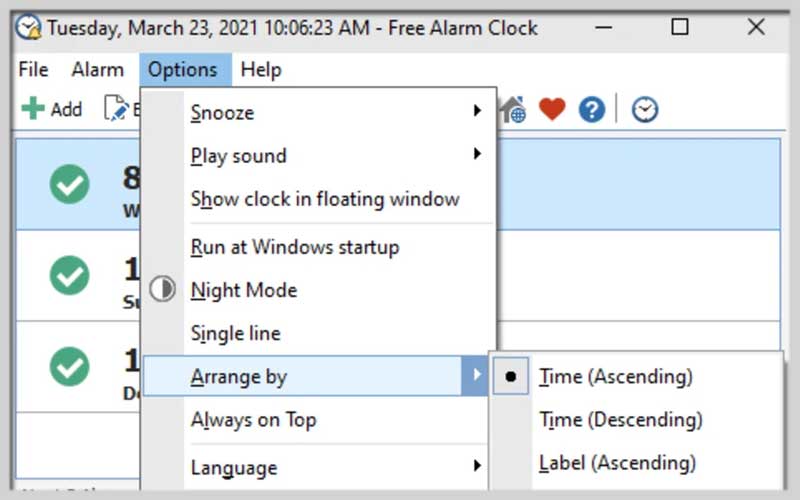Close the Options menu by clicking it

(185, 69)
